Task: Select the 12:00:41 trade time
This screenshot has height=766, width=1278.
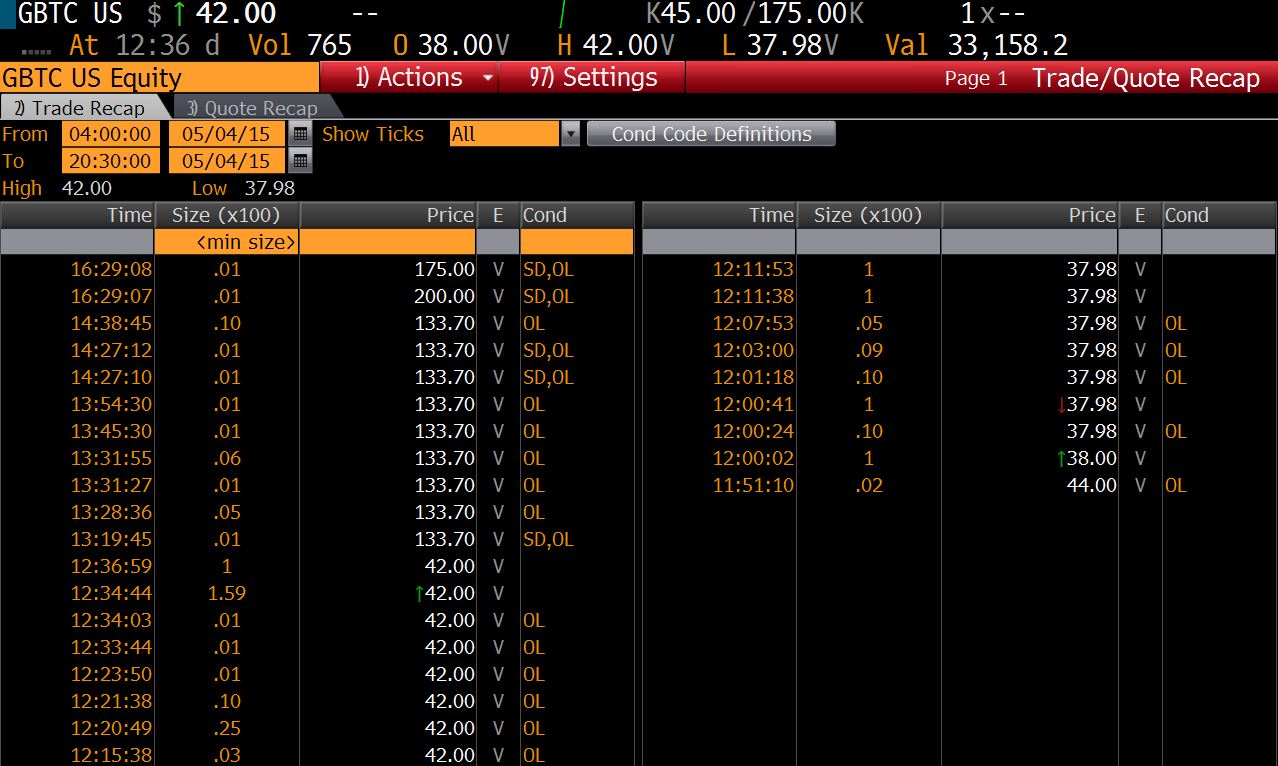Action: point(753,404)
